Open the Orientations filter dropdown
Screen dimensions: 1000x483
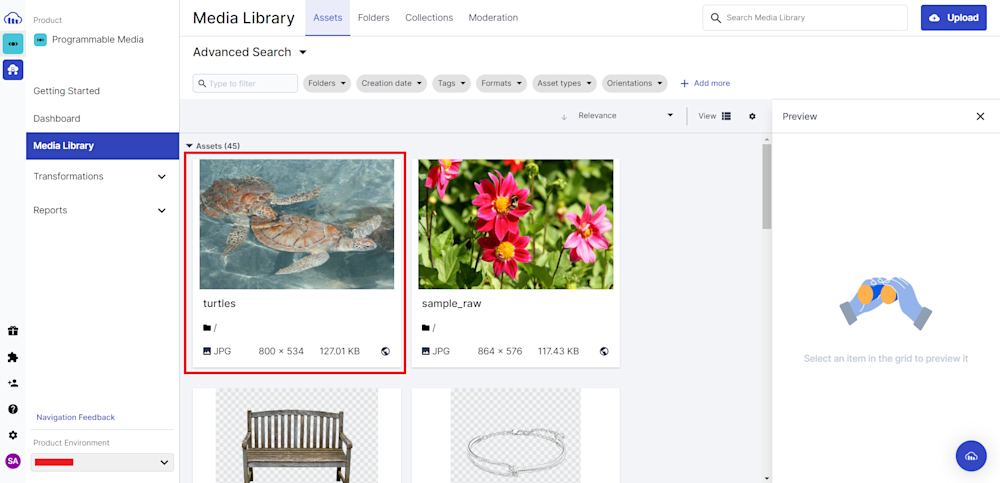[635, 84]
